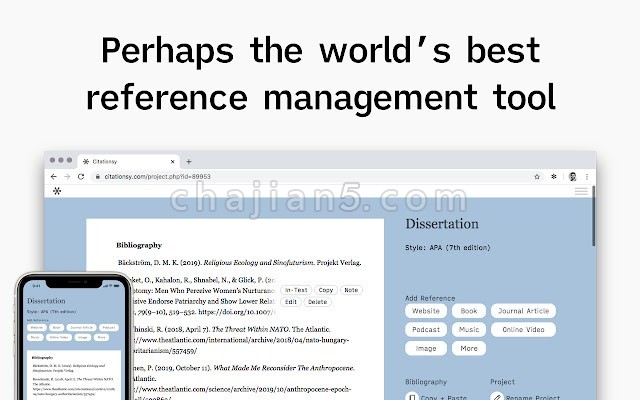Click the Note button on the reference
This screenshot has width=640, height=400.
(x=351, y=290)
